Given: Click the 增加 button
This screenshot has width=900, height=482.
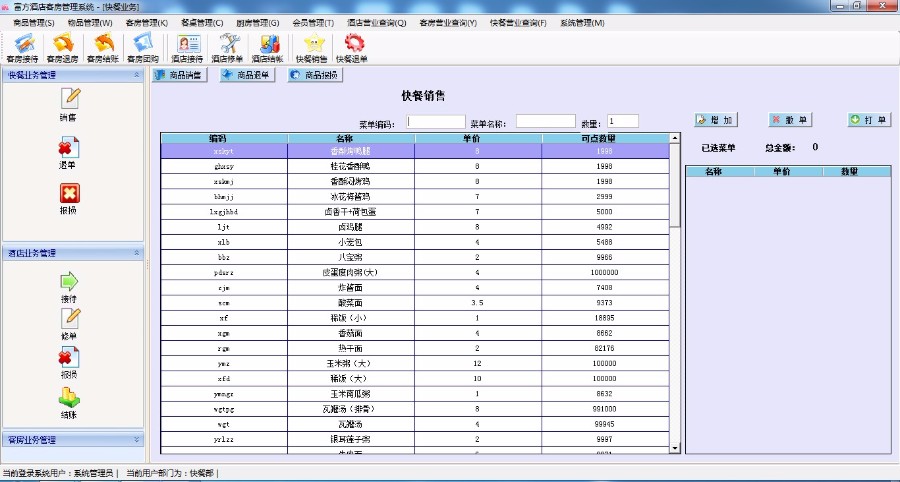Looking at the screenshot, I should pos(716,120).
